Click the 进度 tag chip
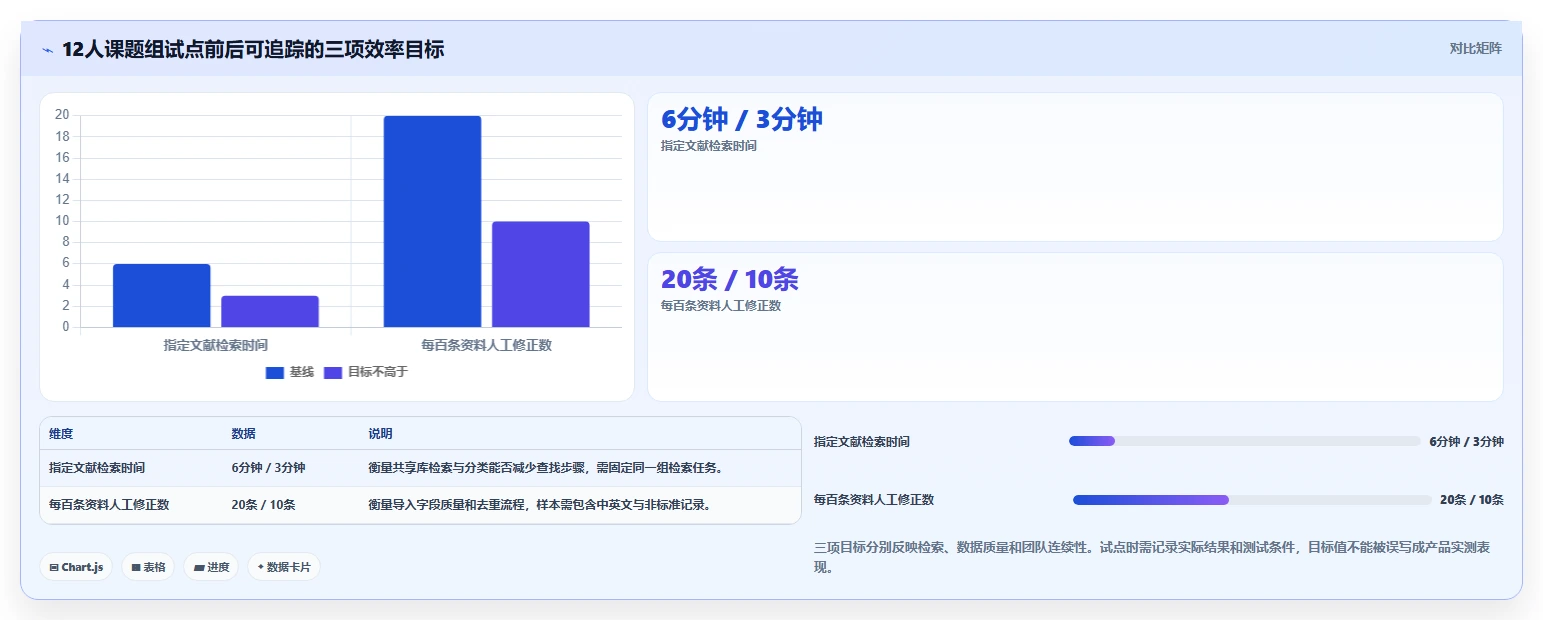The width and height of the screenshot is (1543, 620). (211, 567)
